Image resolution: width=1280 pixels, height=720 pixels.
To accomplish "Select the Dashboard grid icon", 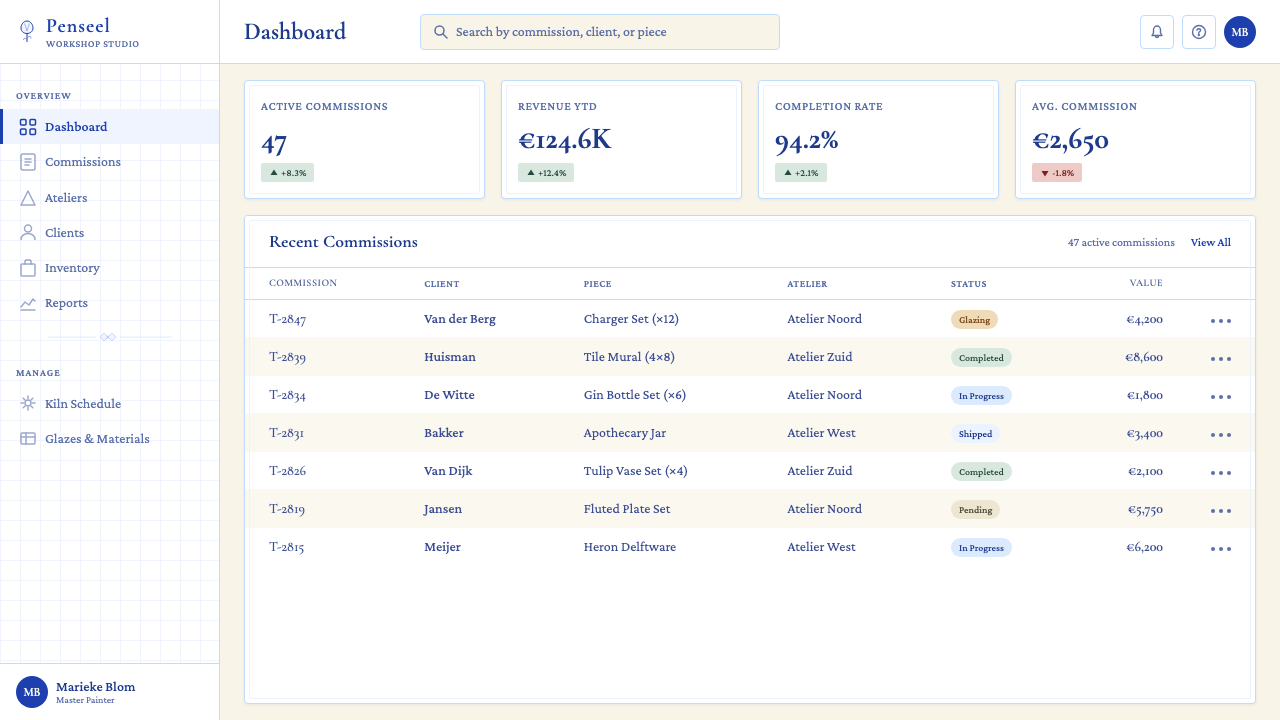I will 28,127.
